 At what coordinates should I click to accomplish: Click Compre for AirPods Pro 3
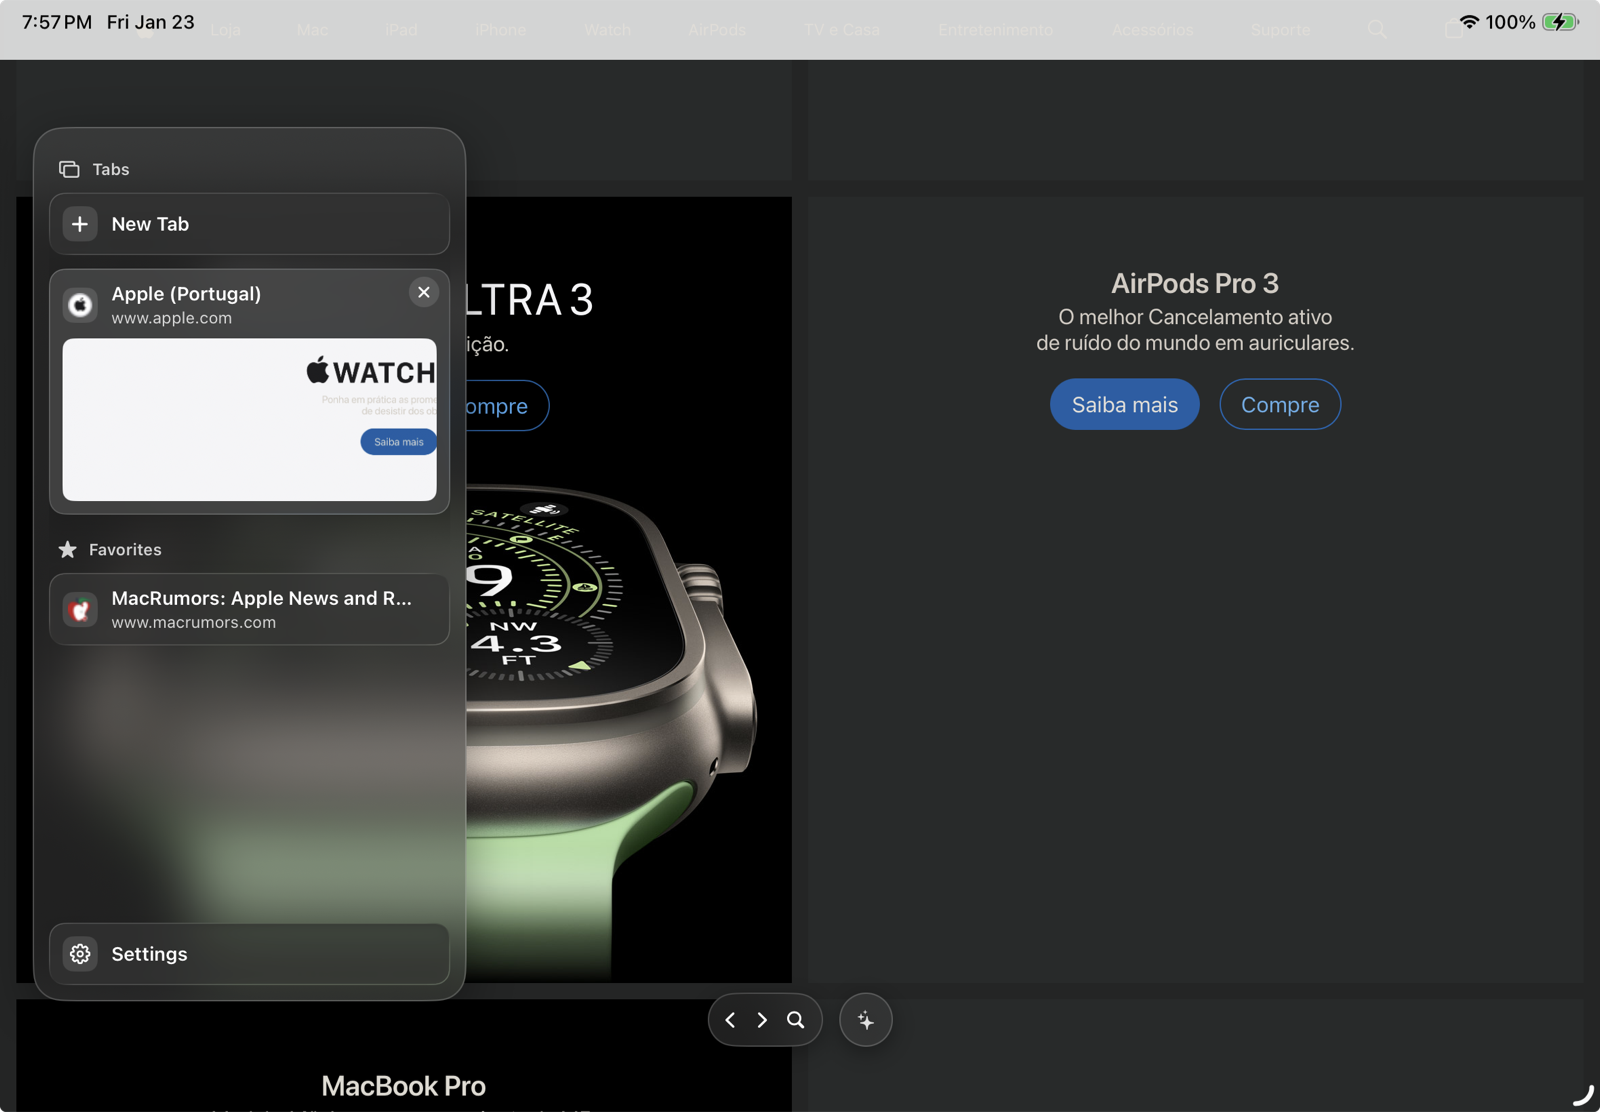tap(1280, 405)
